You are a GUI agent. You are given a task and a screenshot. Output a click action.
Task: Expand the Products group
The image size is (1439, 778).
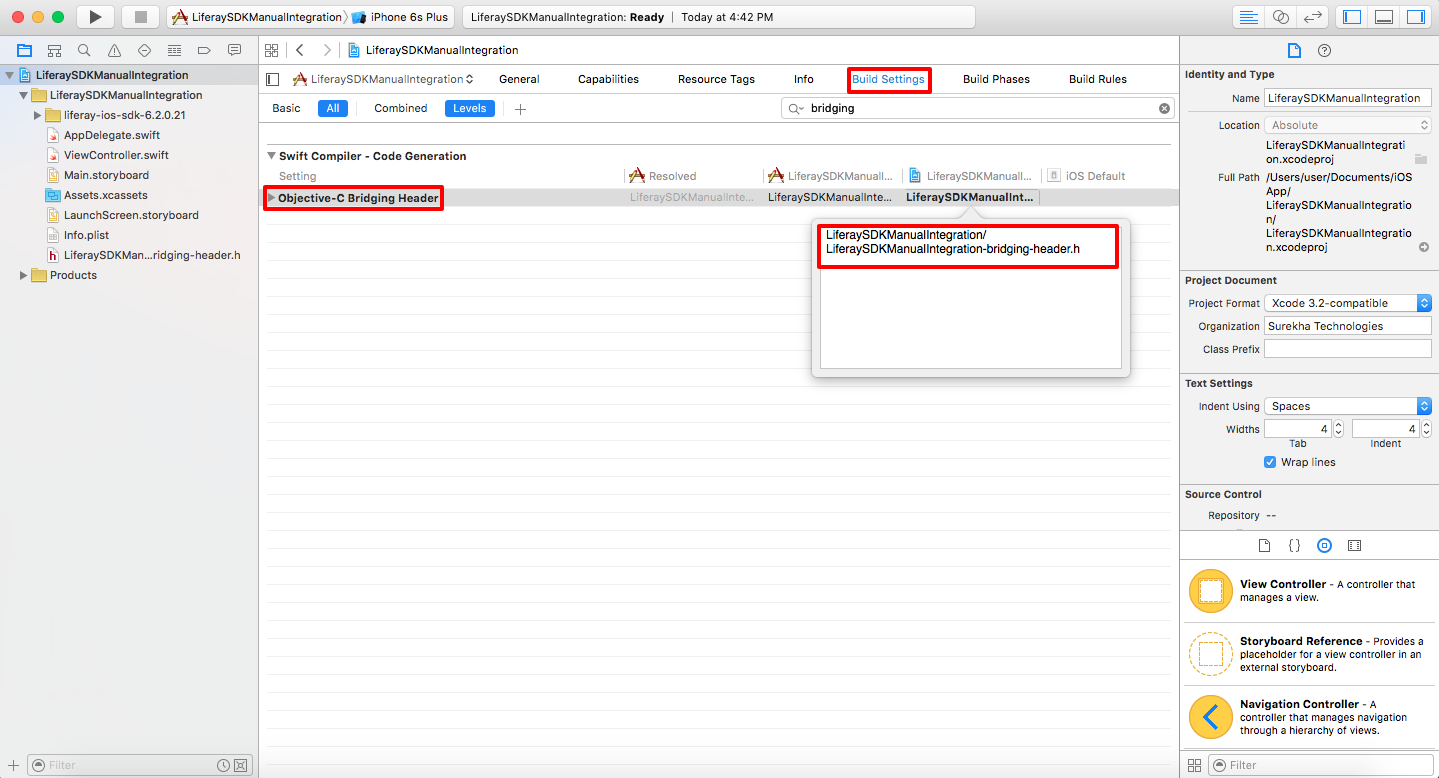click(24, 275)
